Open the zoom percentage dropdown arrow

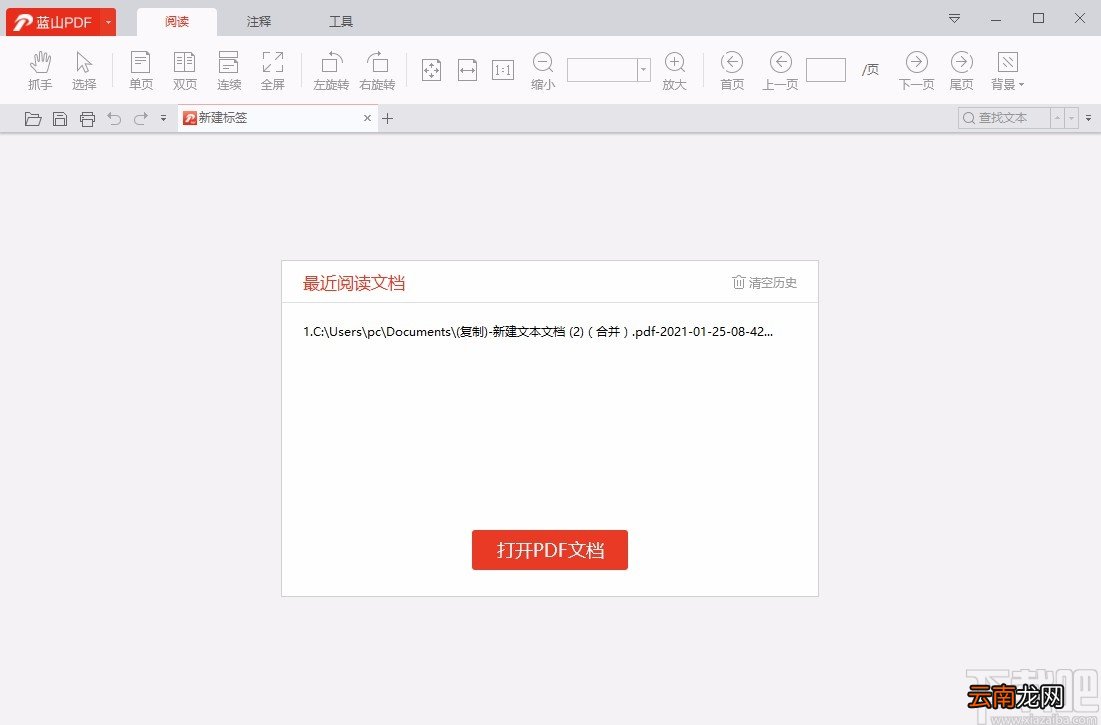tap(643, 69)
